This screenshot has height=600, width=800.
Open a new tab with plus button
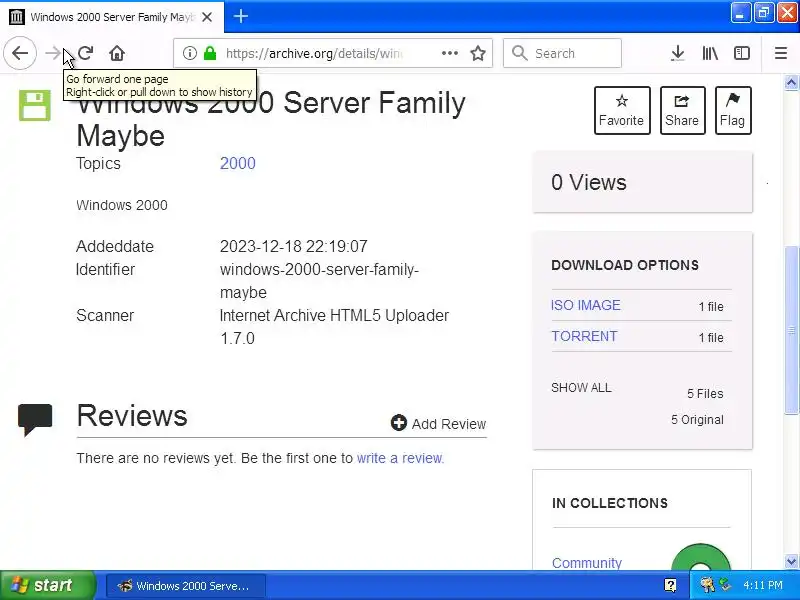point(241,16)
